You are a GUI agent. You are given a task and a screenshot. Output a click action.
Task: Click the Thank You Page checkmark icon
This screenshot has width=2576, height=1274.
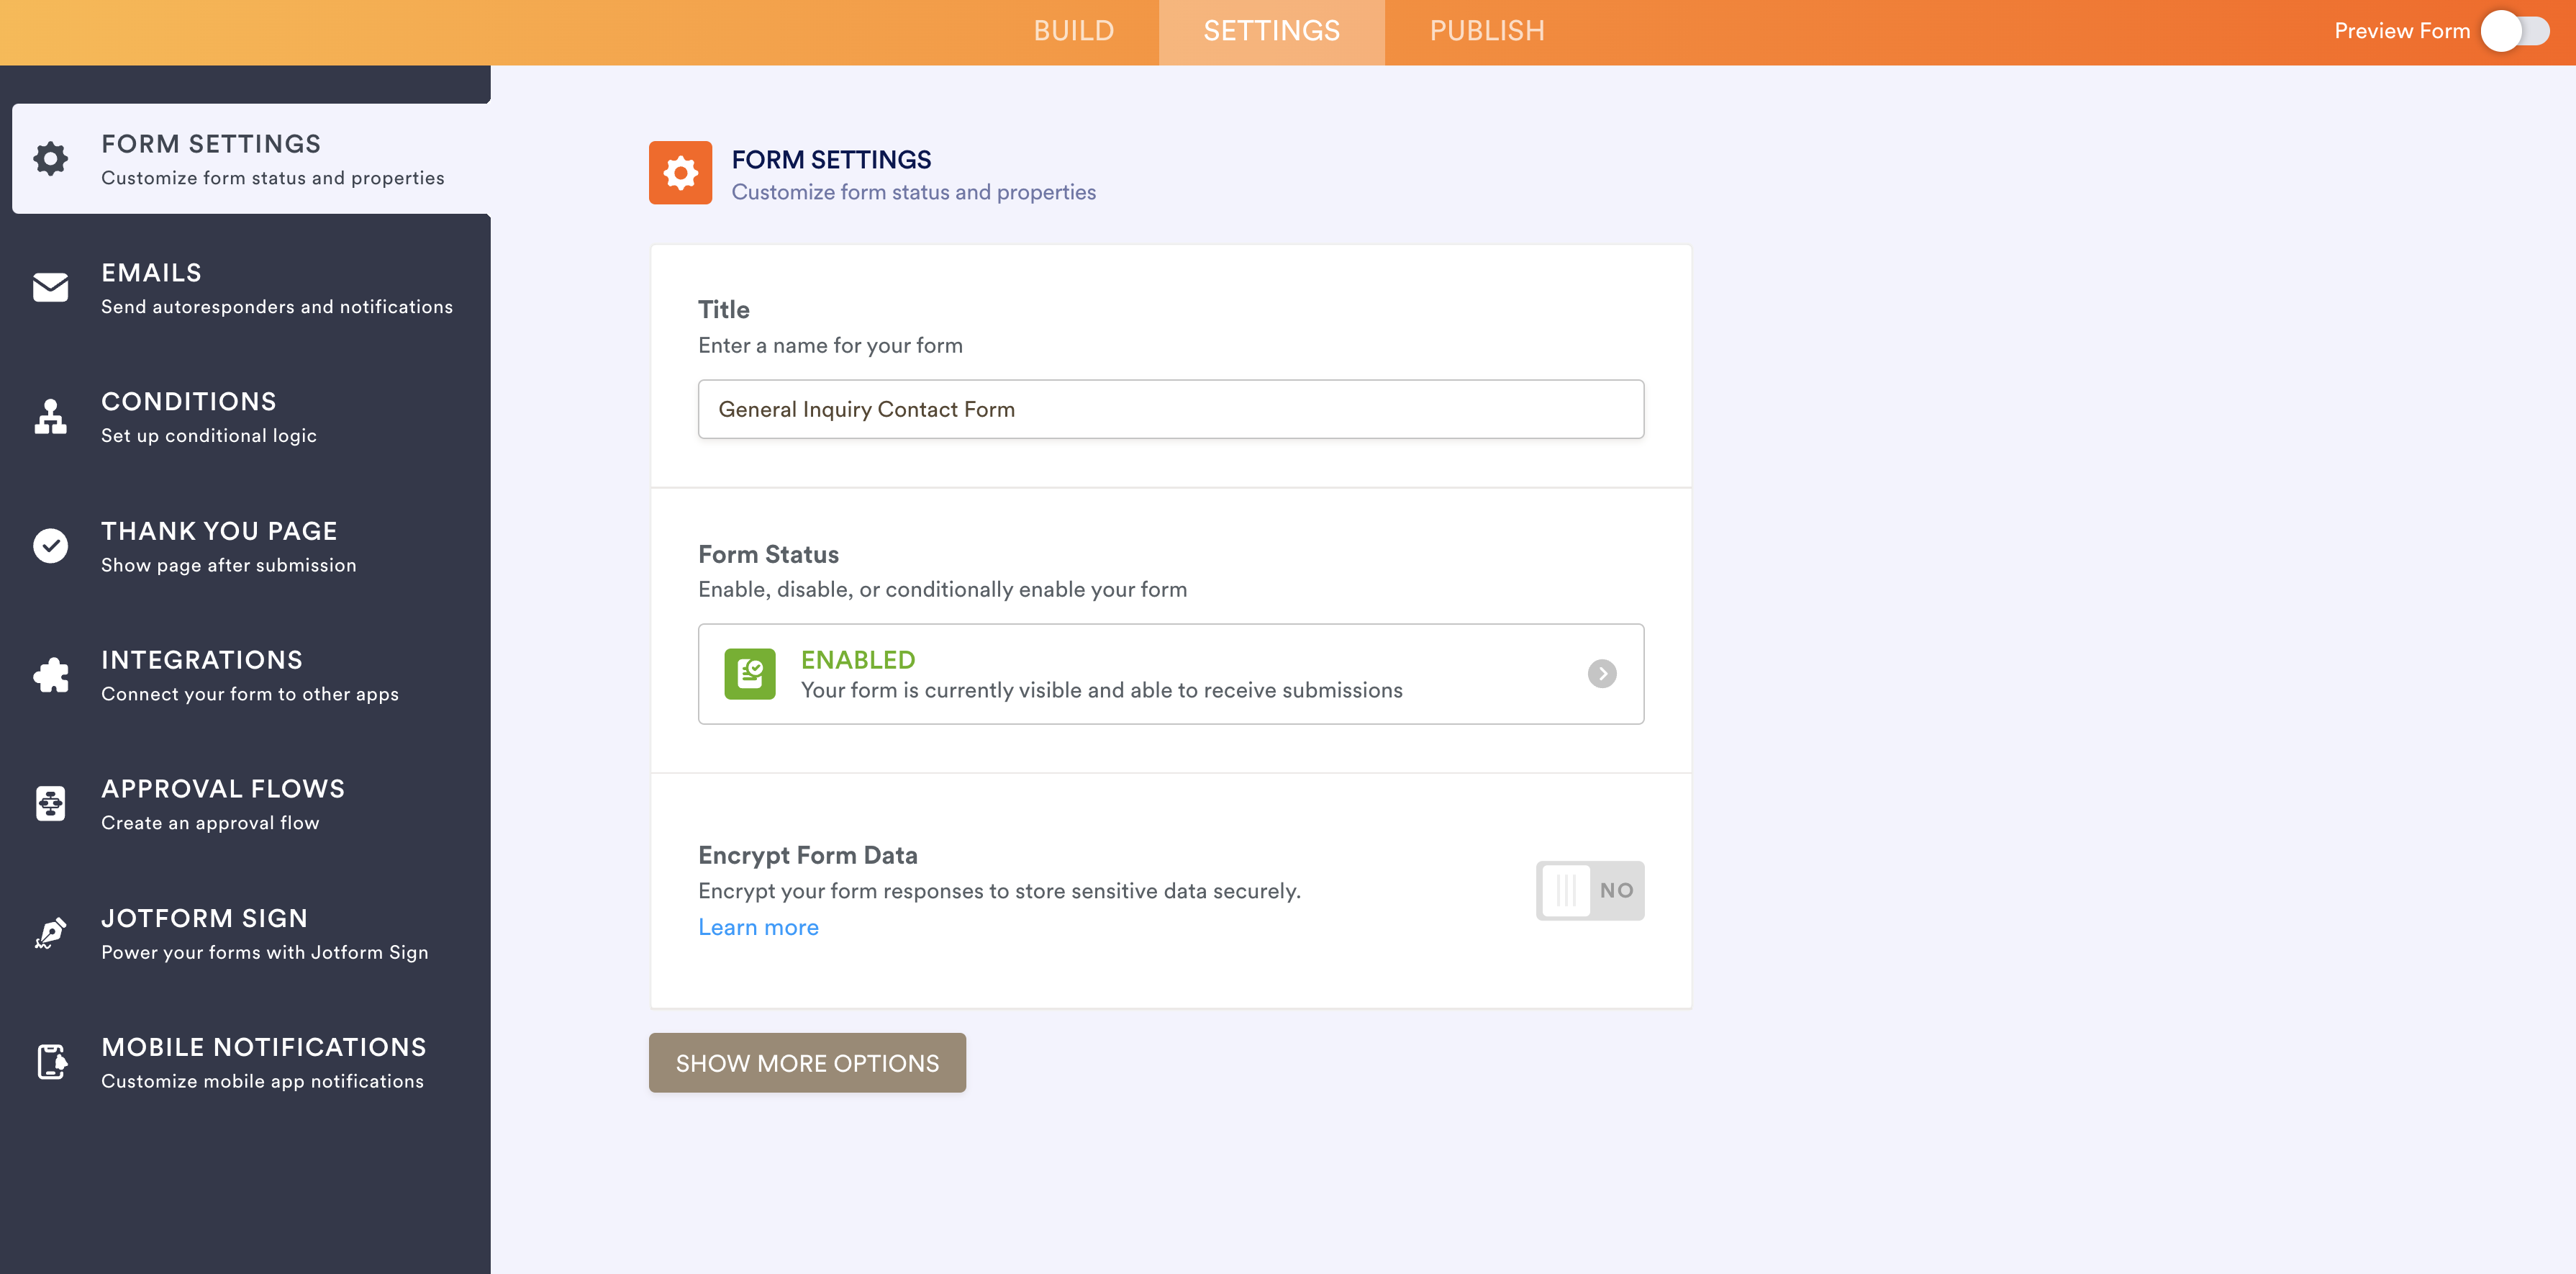50,546
